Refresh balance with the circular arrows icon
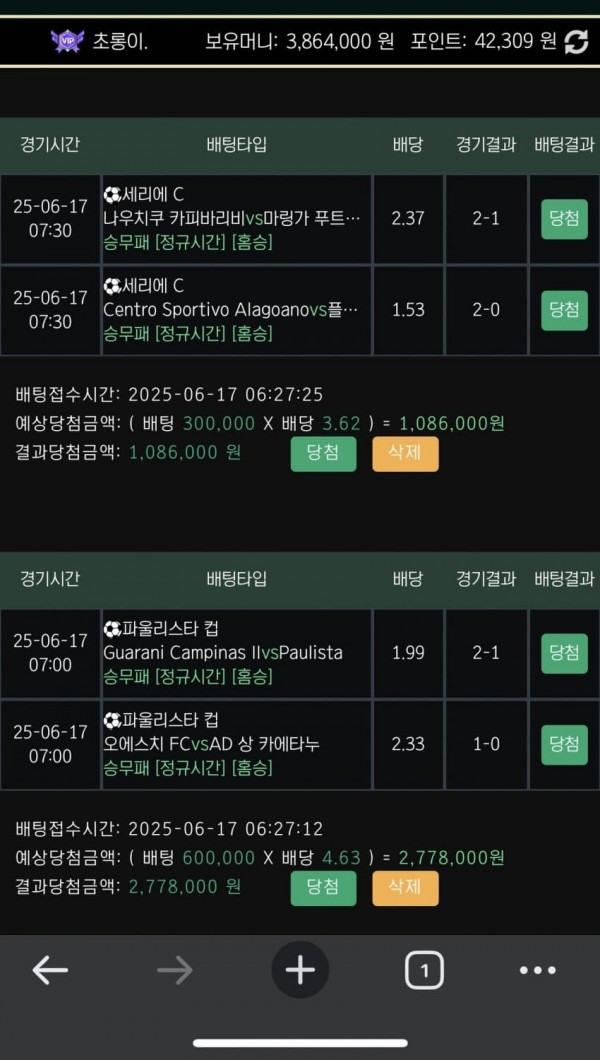 tap(576, 41)
